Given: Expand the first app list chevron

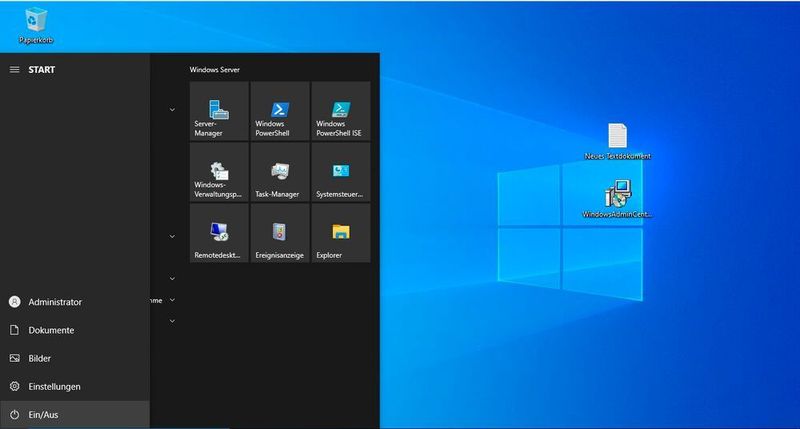Looking at the screenshot, I should (172, 110).
